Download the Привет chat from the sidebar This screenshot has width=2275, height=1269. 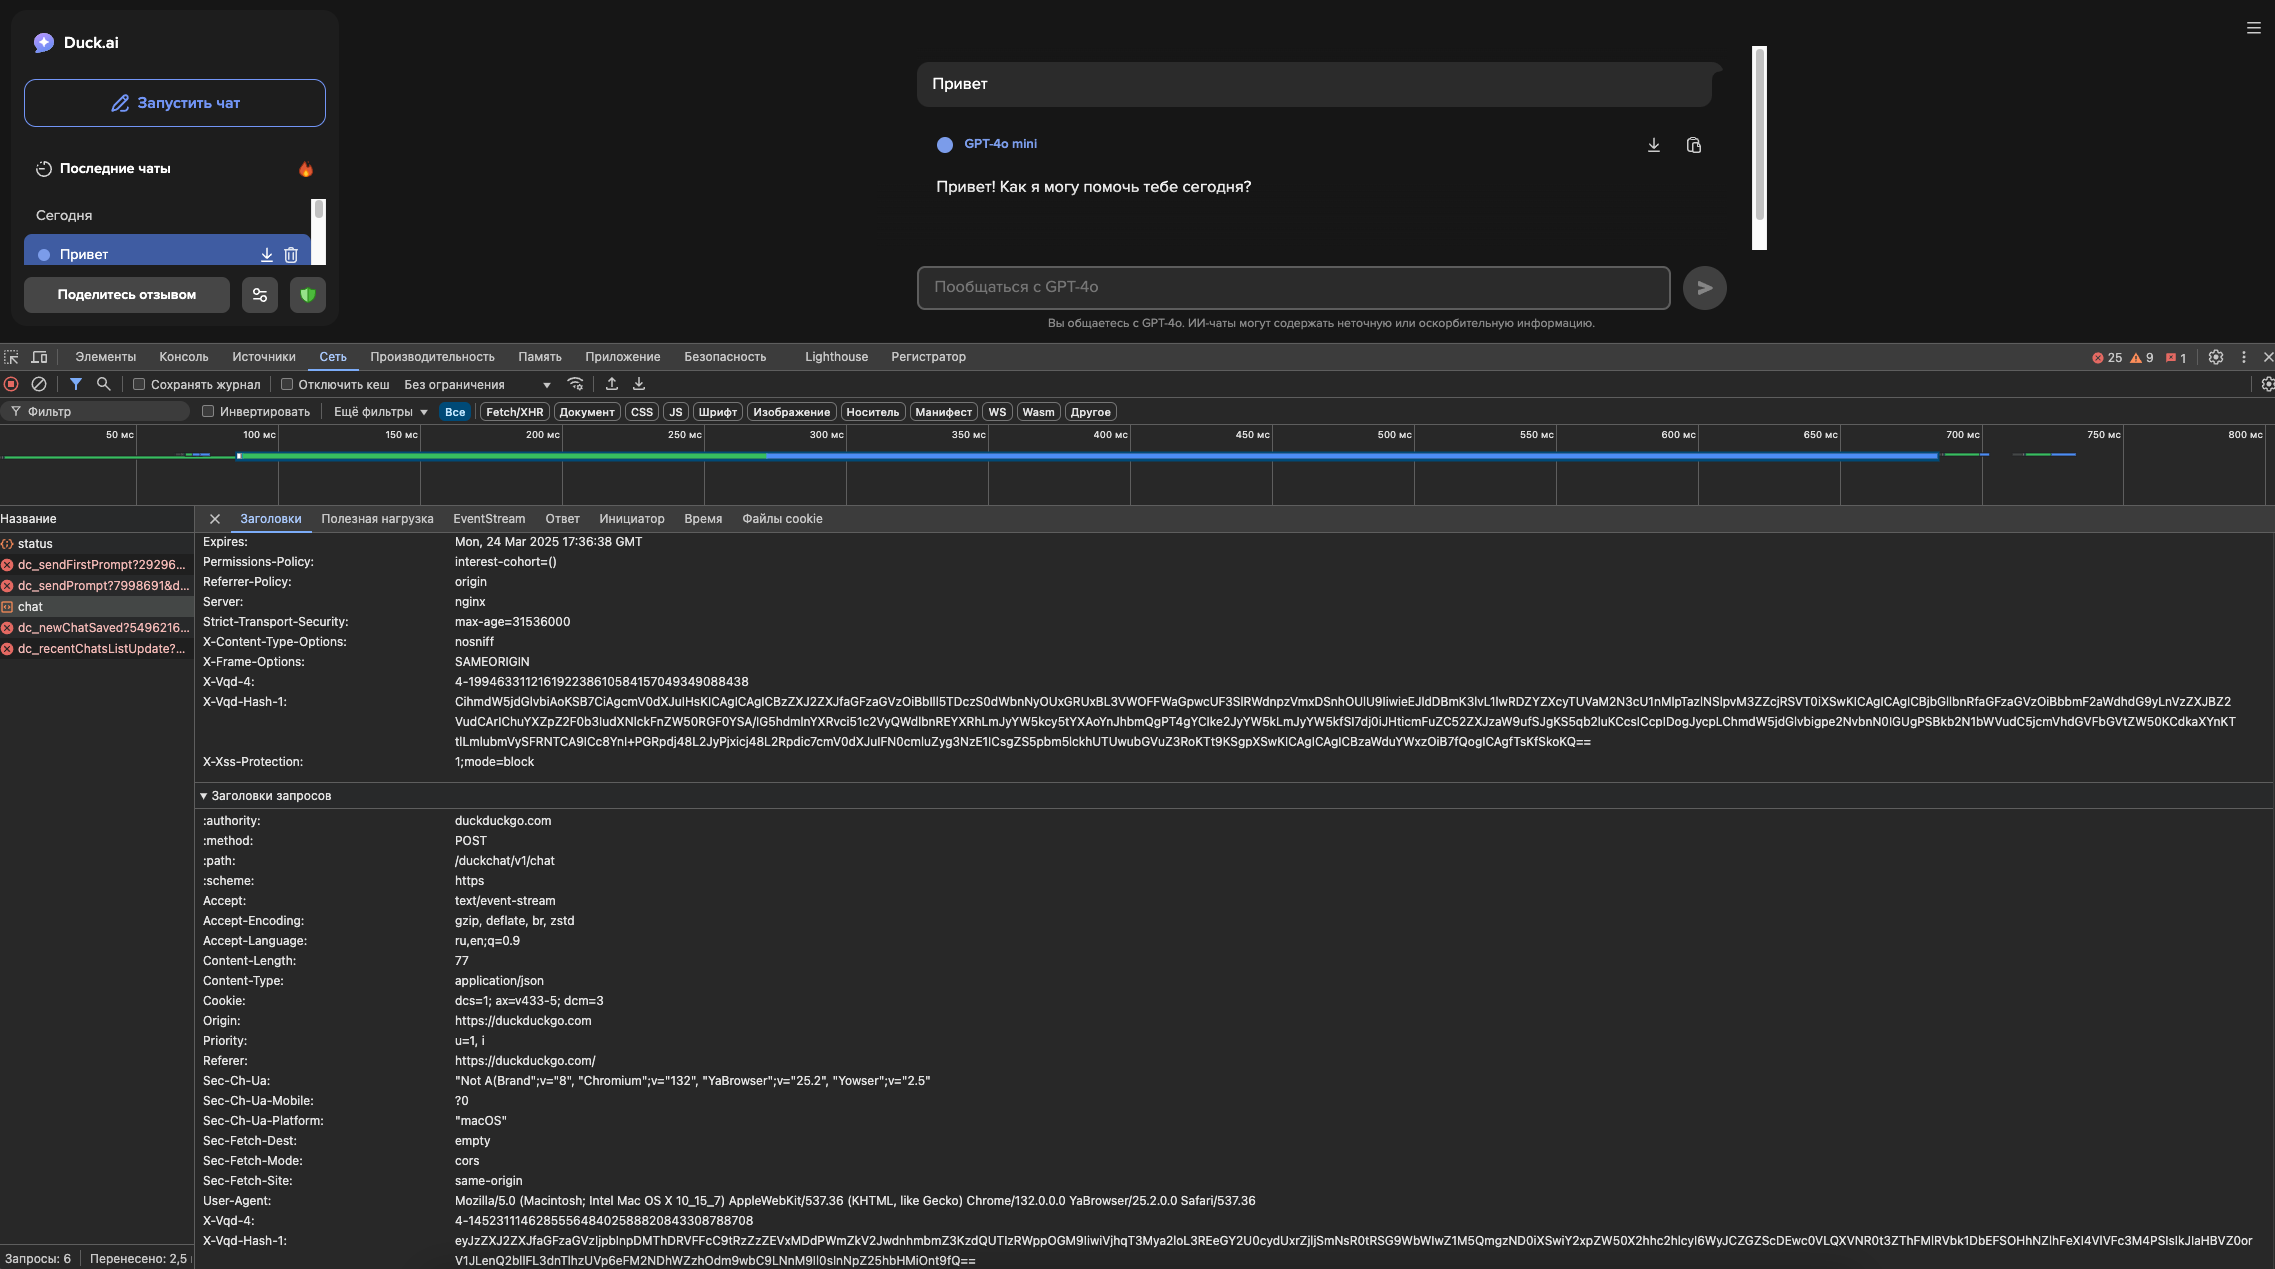tap(267, 255)
